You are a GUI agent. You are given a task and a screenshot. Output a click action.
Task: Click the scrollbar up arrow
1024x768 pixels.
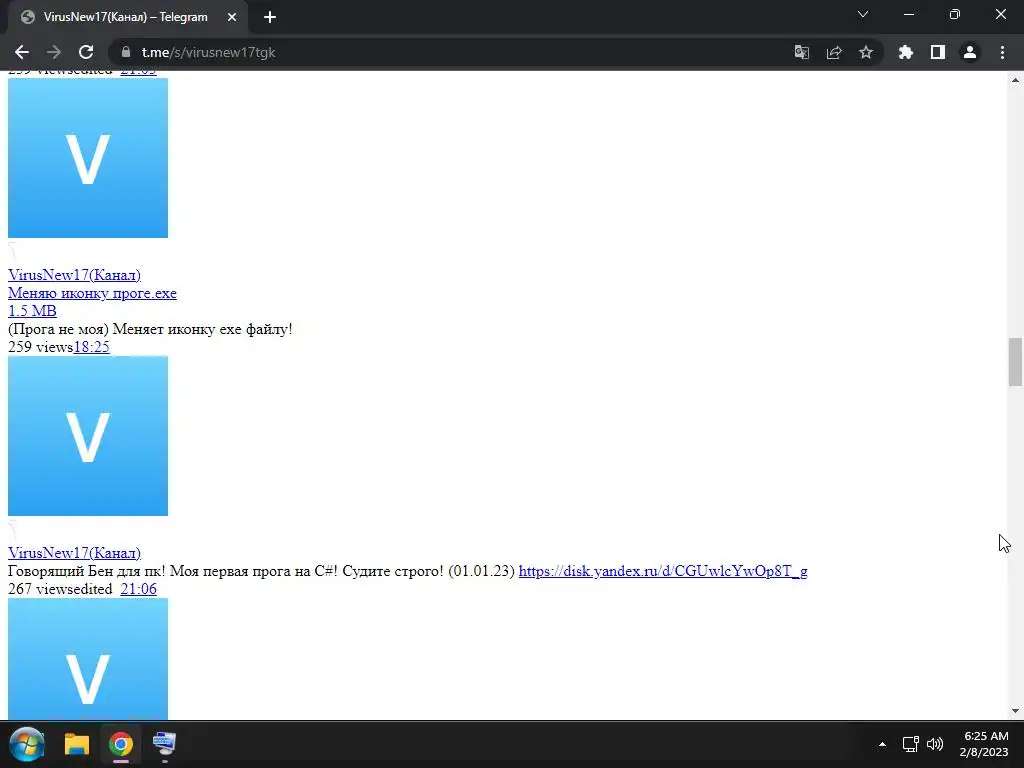pyautogui.click(x=1015, y=80)
